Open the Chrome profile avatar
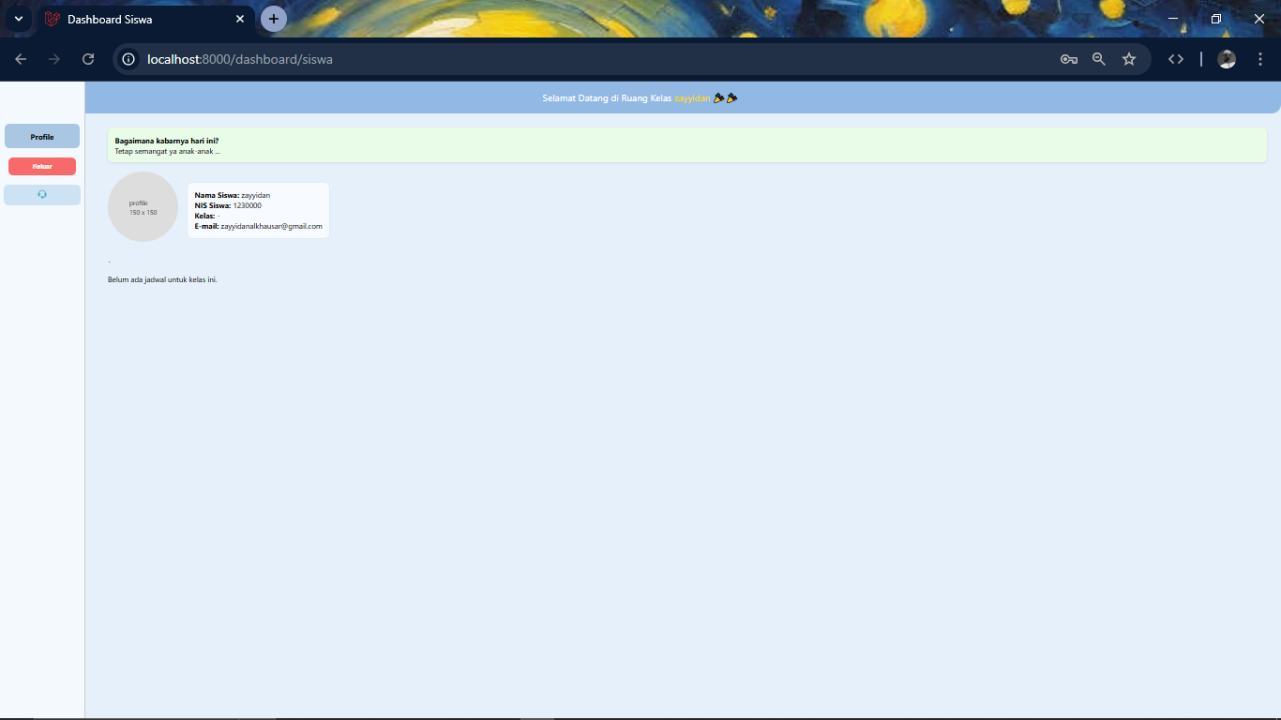 coord(1227,59)
